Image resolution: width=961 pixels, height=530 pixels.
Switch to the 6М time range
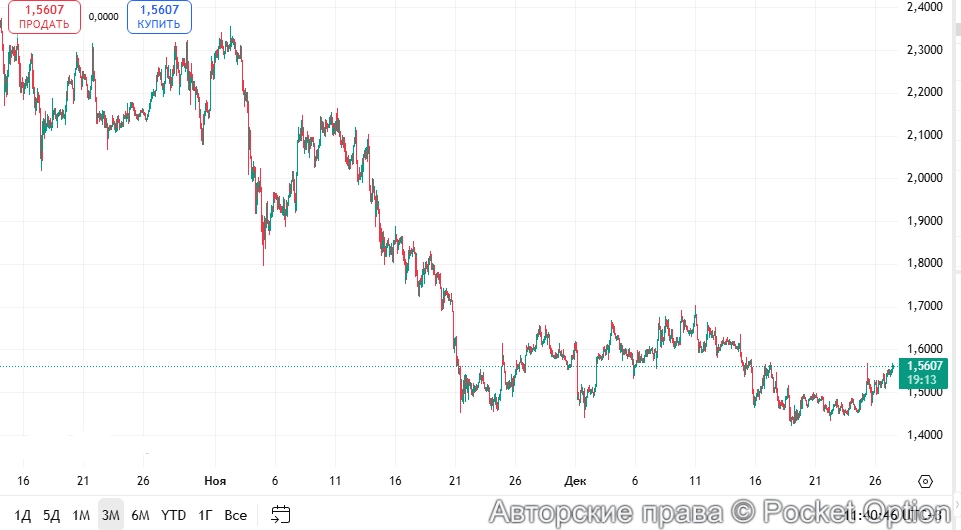tap(140, 515)
